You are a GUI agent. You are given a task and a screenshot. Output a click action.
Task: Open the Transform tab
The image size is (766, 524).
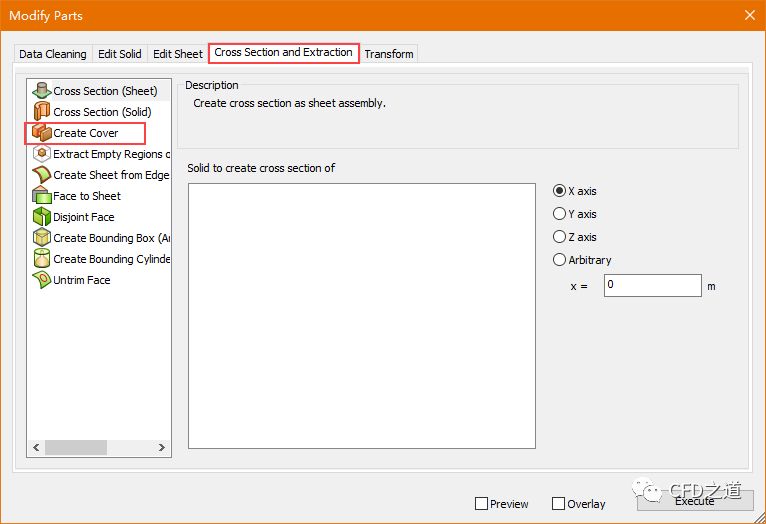tap(389, 54)
